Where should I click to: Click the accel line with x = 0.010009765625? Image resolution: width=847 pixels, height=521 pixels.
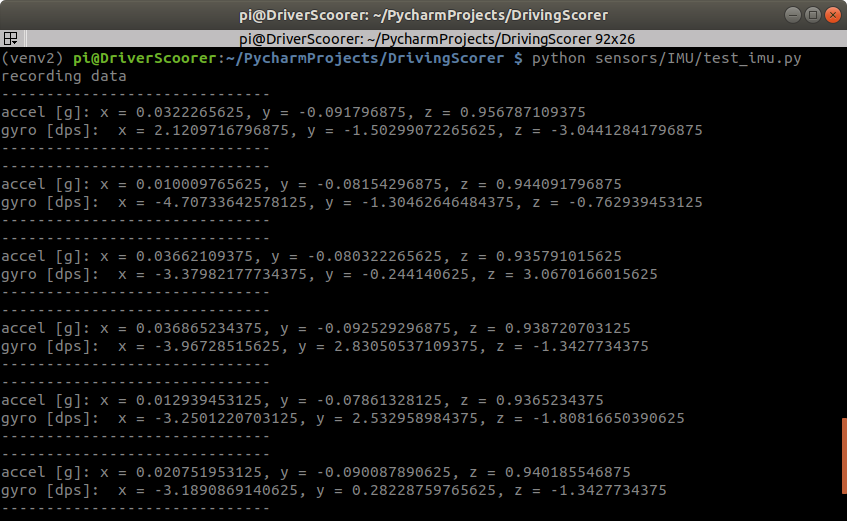(x=311, y=185)
